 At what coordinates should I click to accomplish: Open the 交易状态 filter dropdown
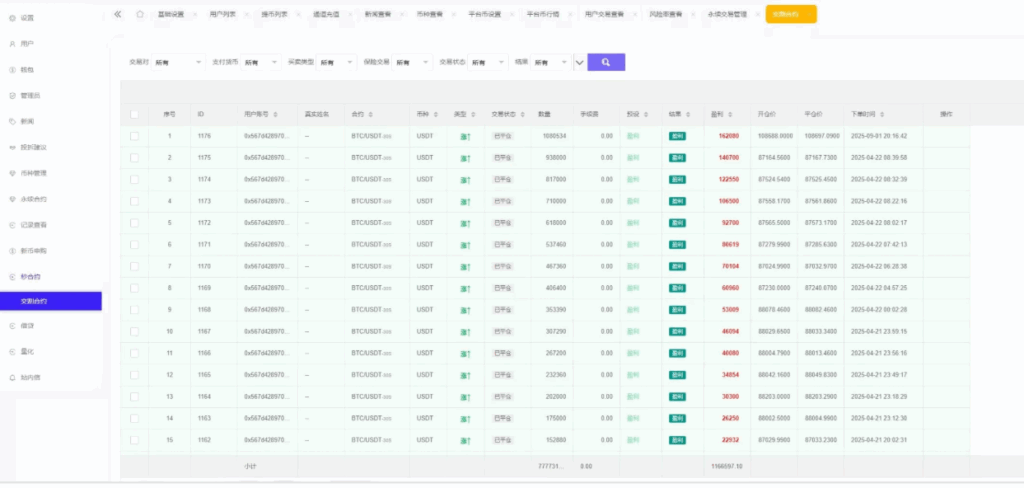[x=488, y=62]
